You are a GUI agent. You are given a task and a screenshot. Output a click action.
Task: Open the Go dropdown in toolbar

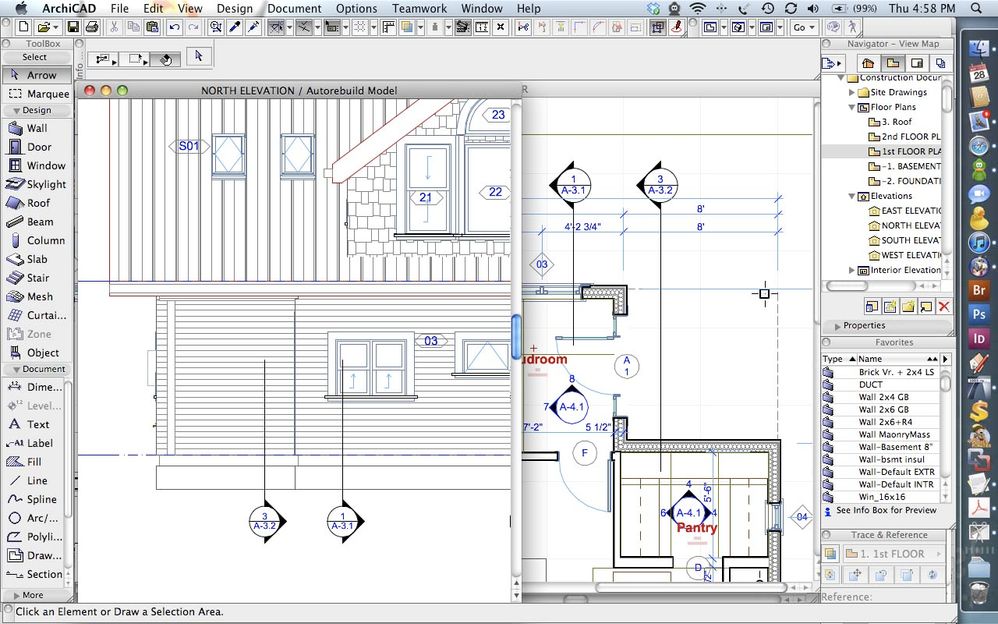[805, 27]
